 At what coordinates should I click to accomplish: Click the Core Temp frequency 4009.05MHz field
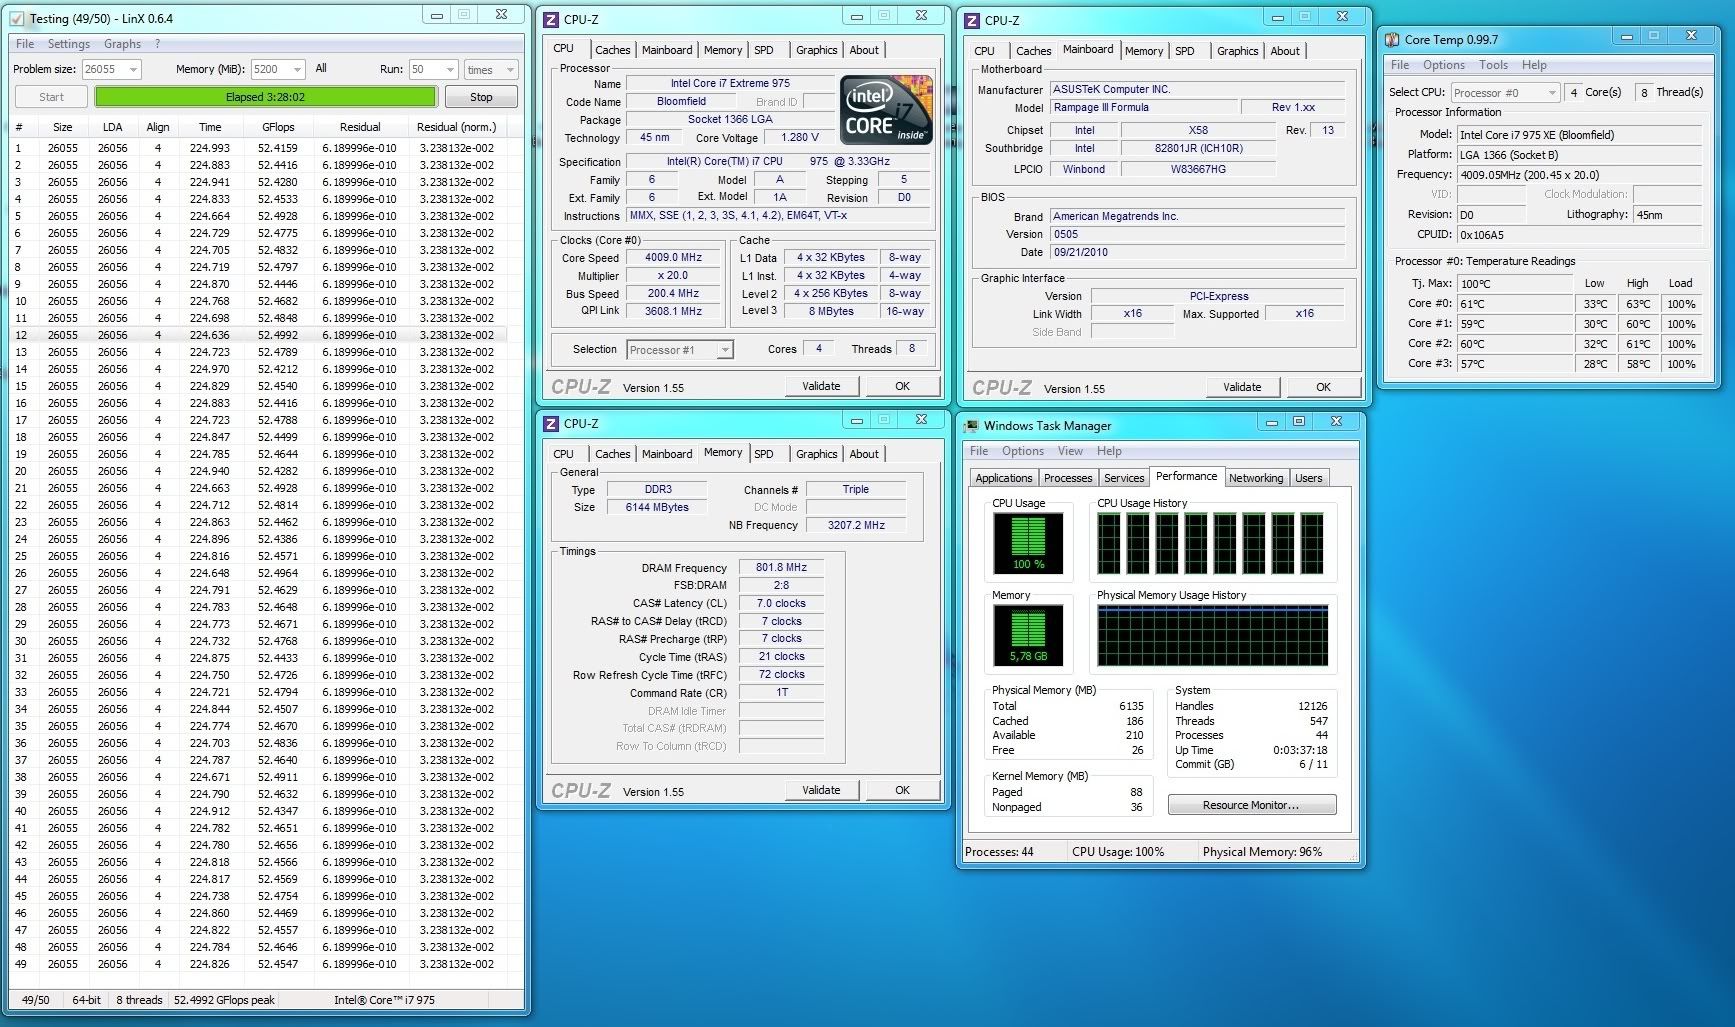click(1578, 175)
